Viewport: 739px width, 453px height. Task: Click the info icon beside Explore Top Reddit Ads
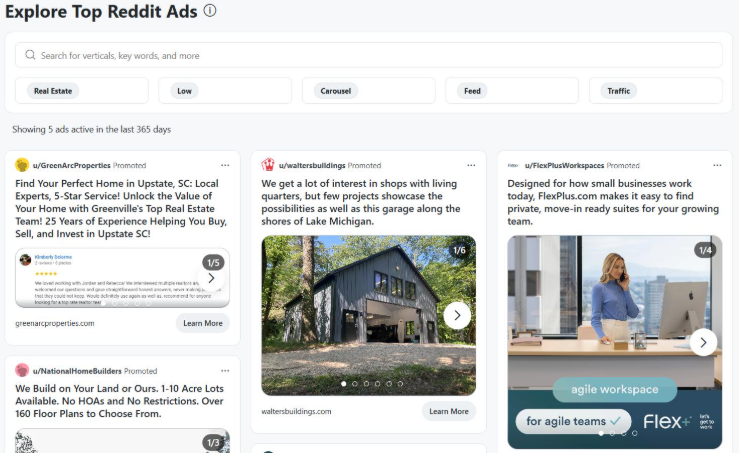pyautogui.click(x=210, y=11)
